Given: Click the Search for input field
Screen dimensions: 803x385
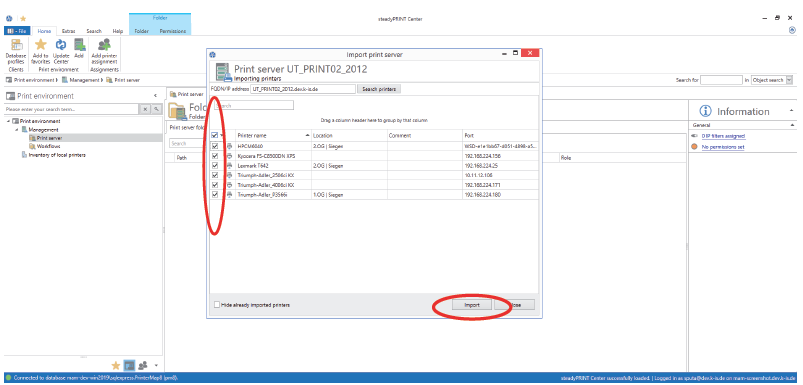Looking at the screenshot, I should pos(721,80).
